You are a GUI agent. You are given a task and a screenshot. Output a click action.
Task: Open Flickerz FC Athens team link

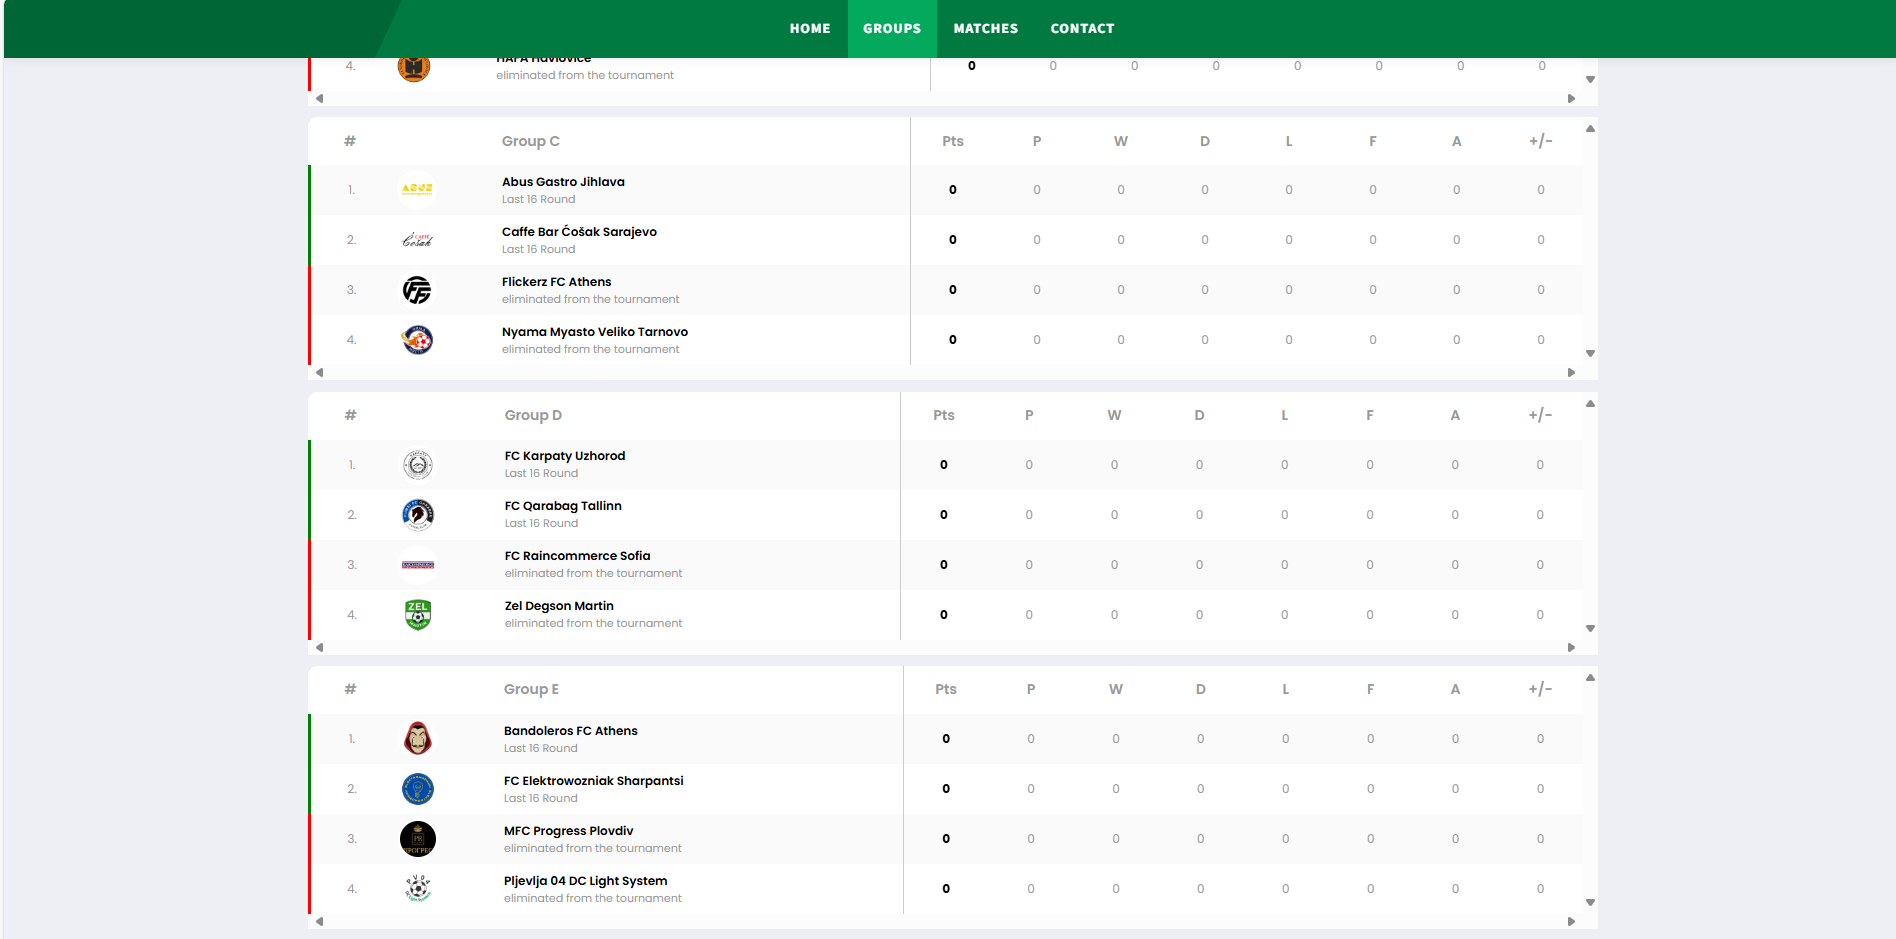(556, 282)
